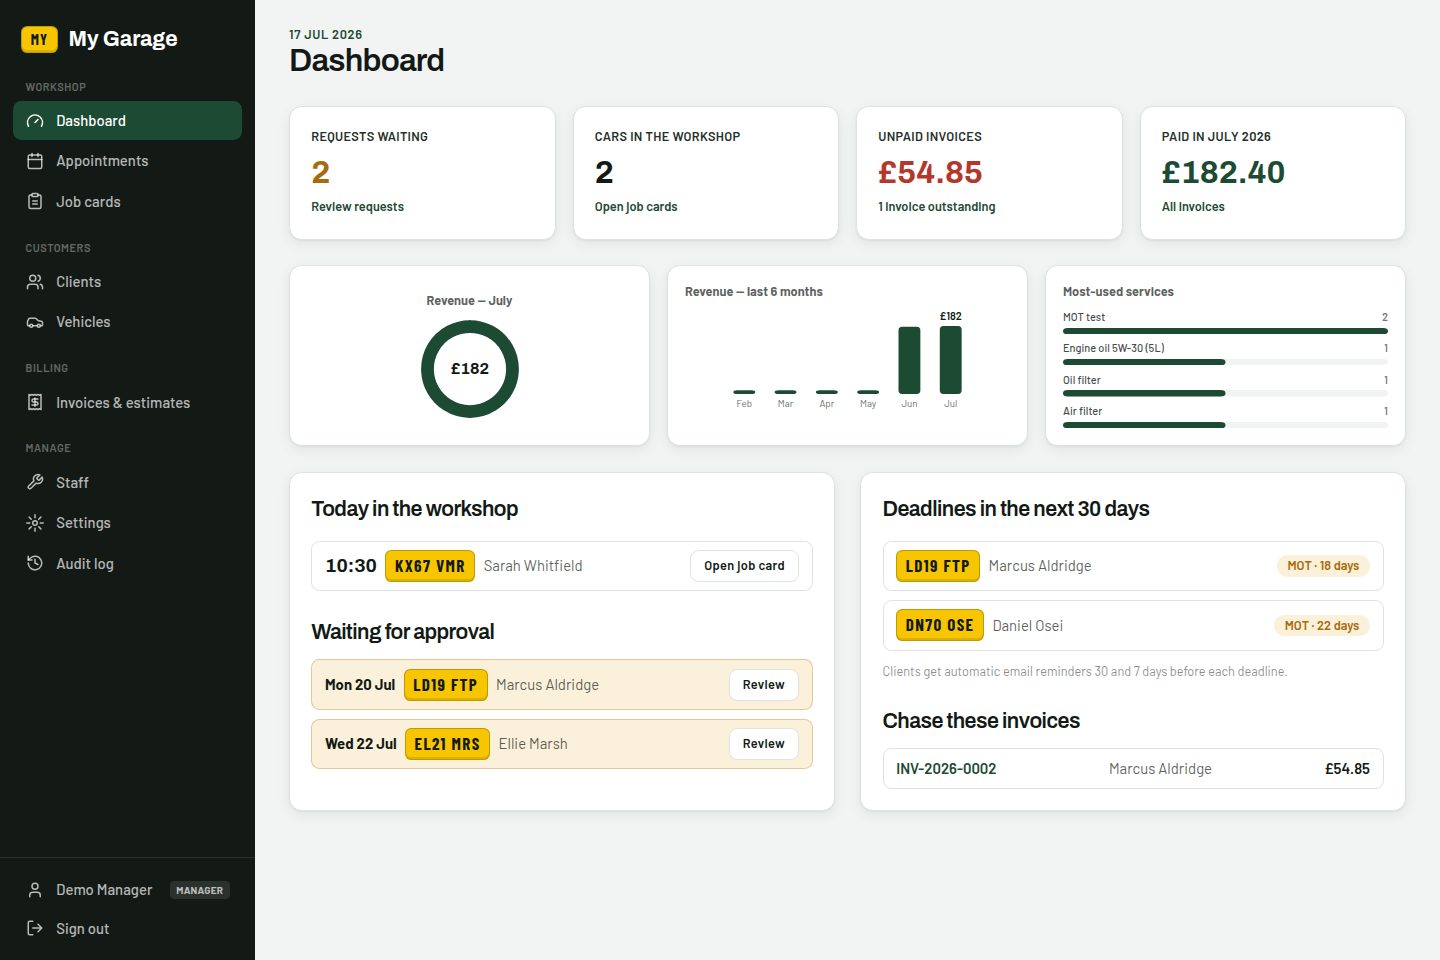The image size is (1440, 960).
Task: Click the Jul bar in the revenue chart
Action: [950, 360]
